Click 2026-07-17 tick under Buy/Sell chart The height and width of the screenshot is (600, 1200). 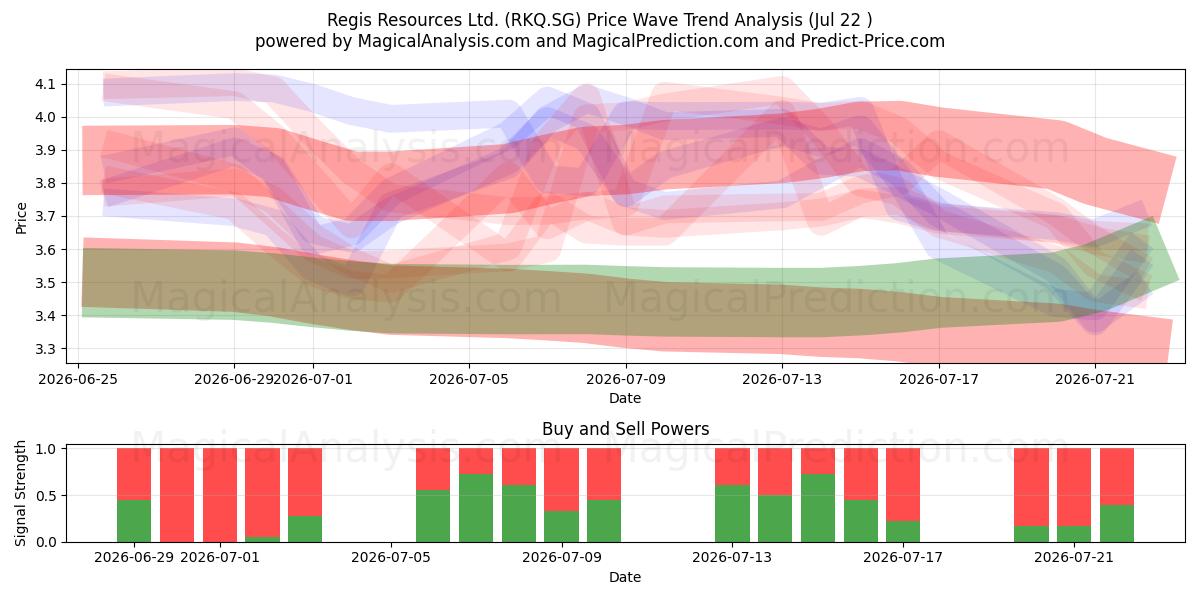(903, 558)
